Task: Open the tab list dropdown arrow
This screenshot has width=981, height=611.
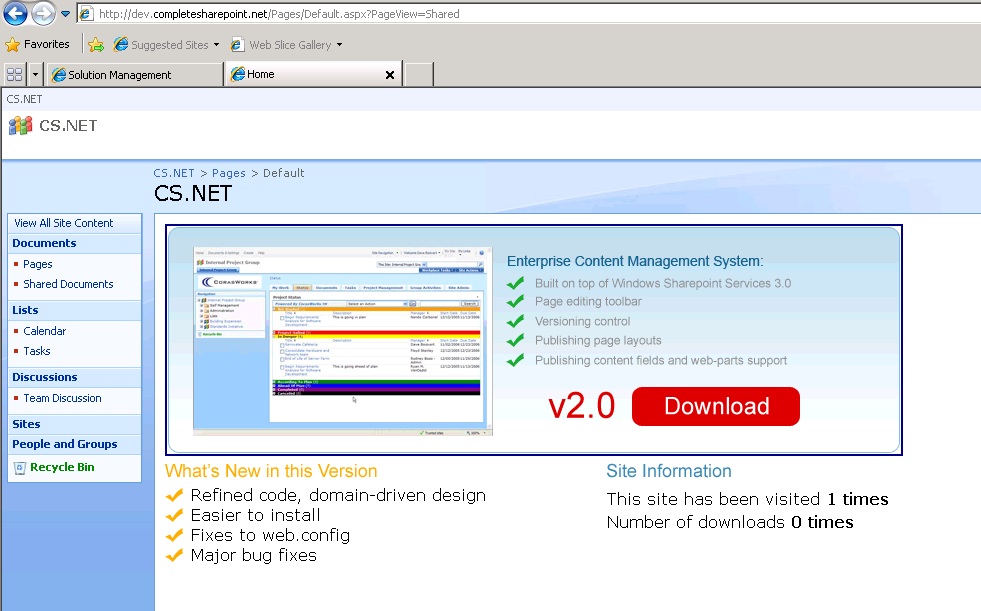Action: (x=35, y=74)
